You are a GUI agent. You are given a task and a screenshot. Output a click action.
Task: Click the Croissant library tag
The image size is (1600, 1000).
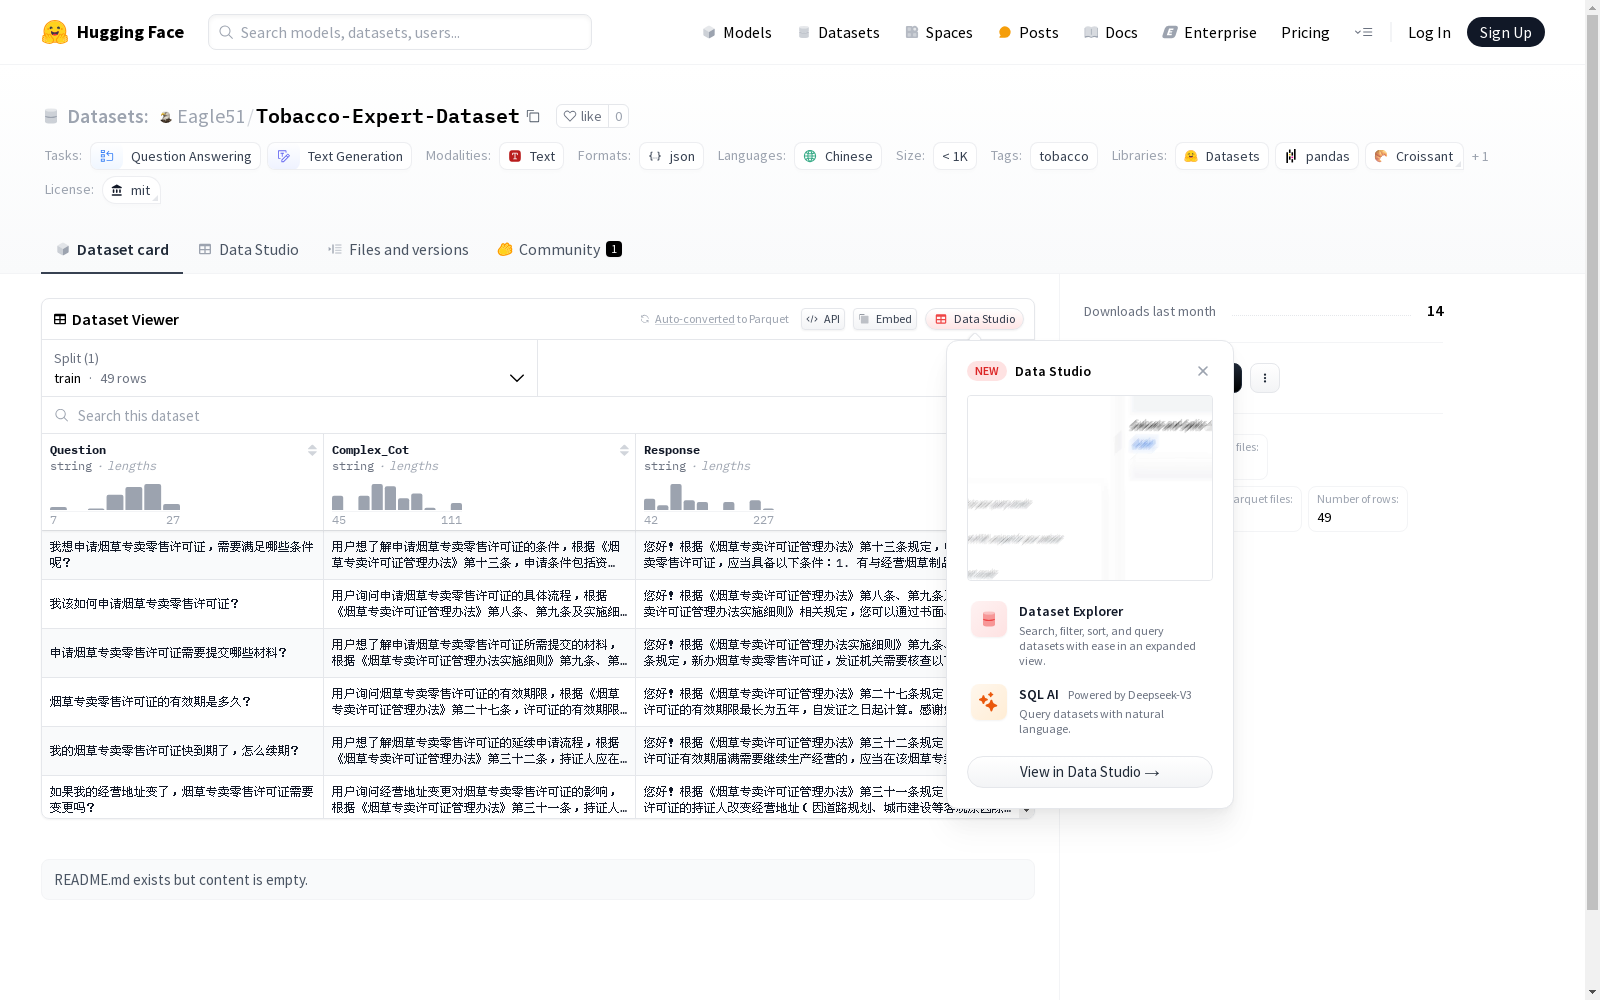1414,156
